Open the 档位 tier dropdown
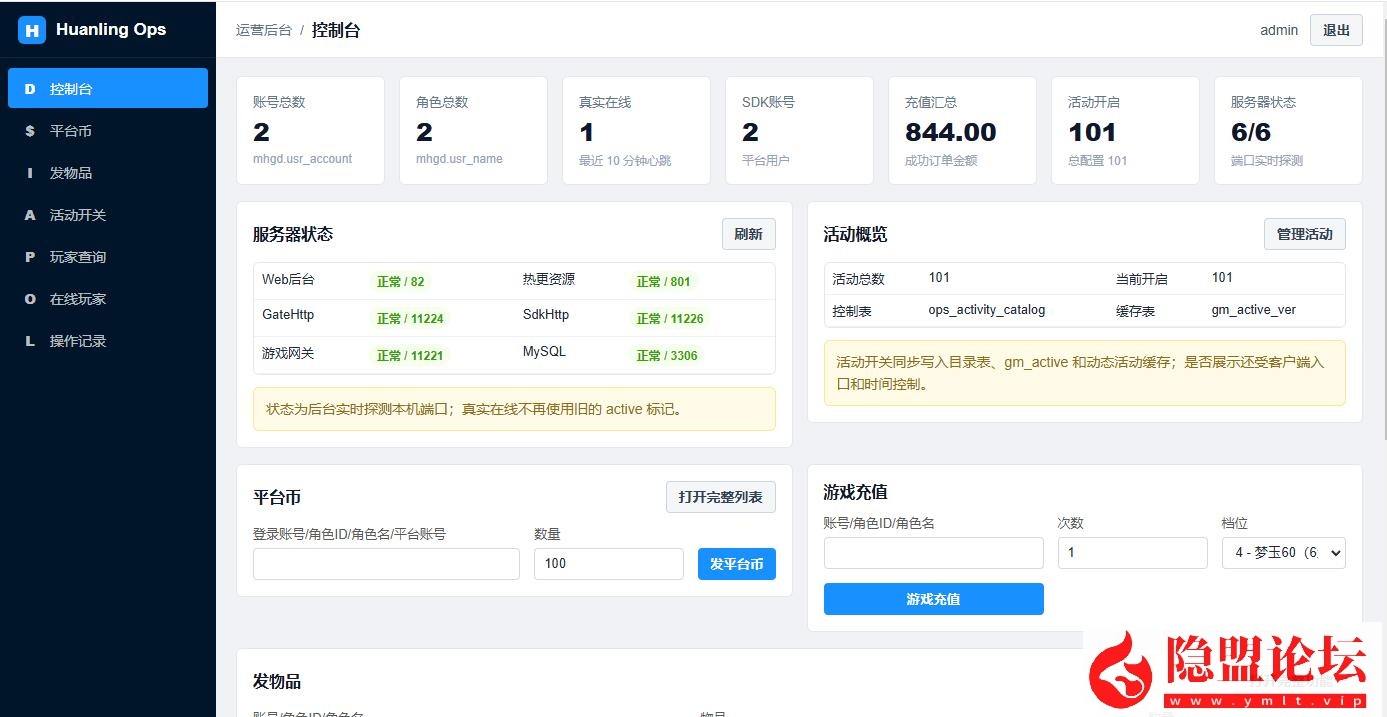This screenshot has height=717, width=1387. click(1283, 553)
